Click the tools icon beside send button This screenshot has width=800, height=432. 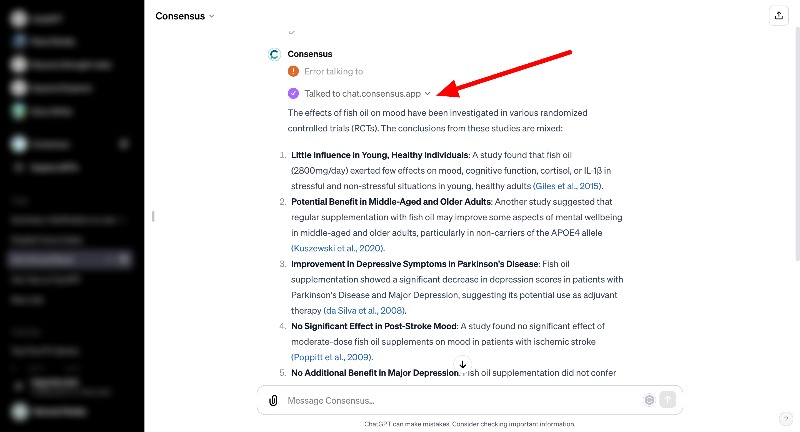pyautogui.click(x=649, y=400)
